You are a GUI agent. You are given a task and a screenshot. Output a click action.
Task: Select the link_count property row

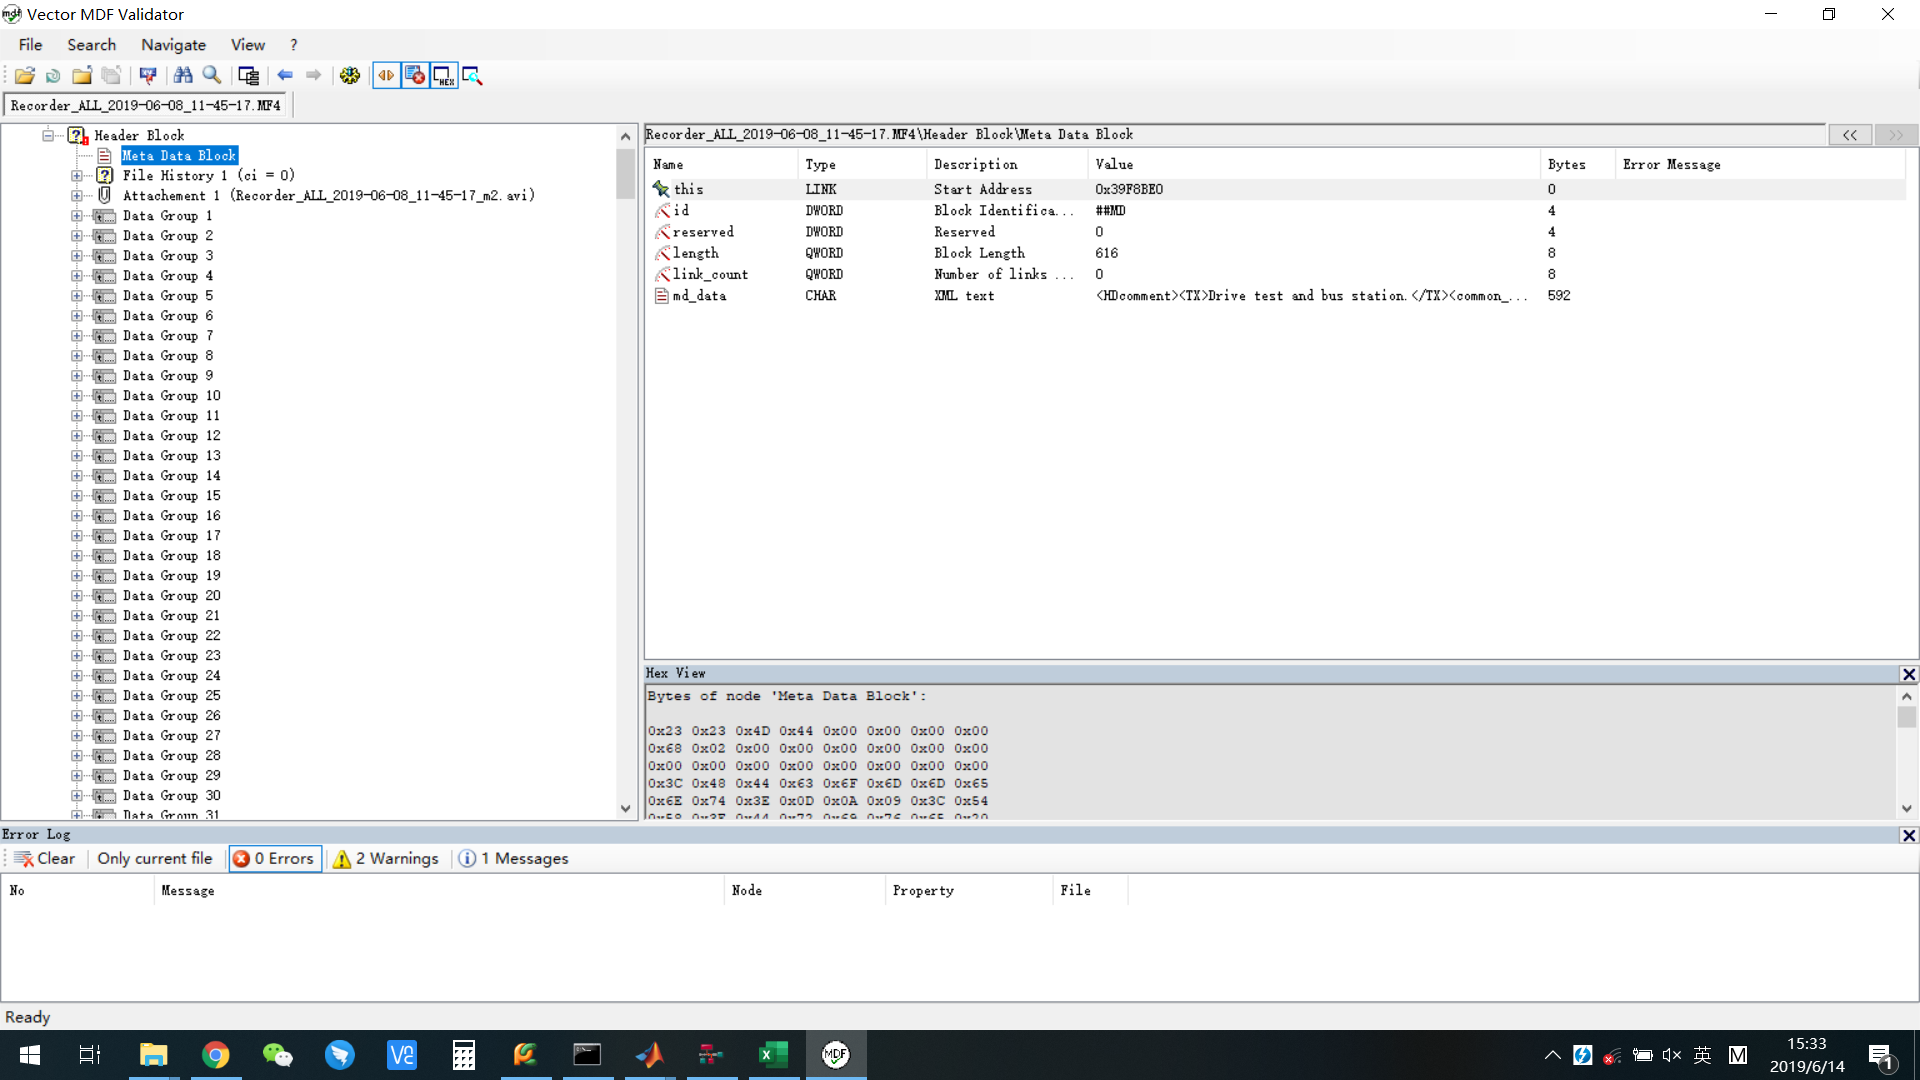pyautogui.click(x=1275, y=274)
